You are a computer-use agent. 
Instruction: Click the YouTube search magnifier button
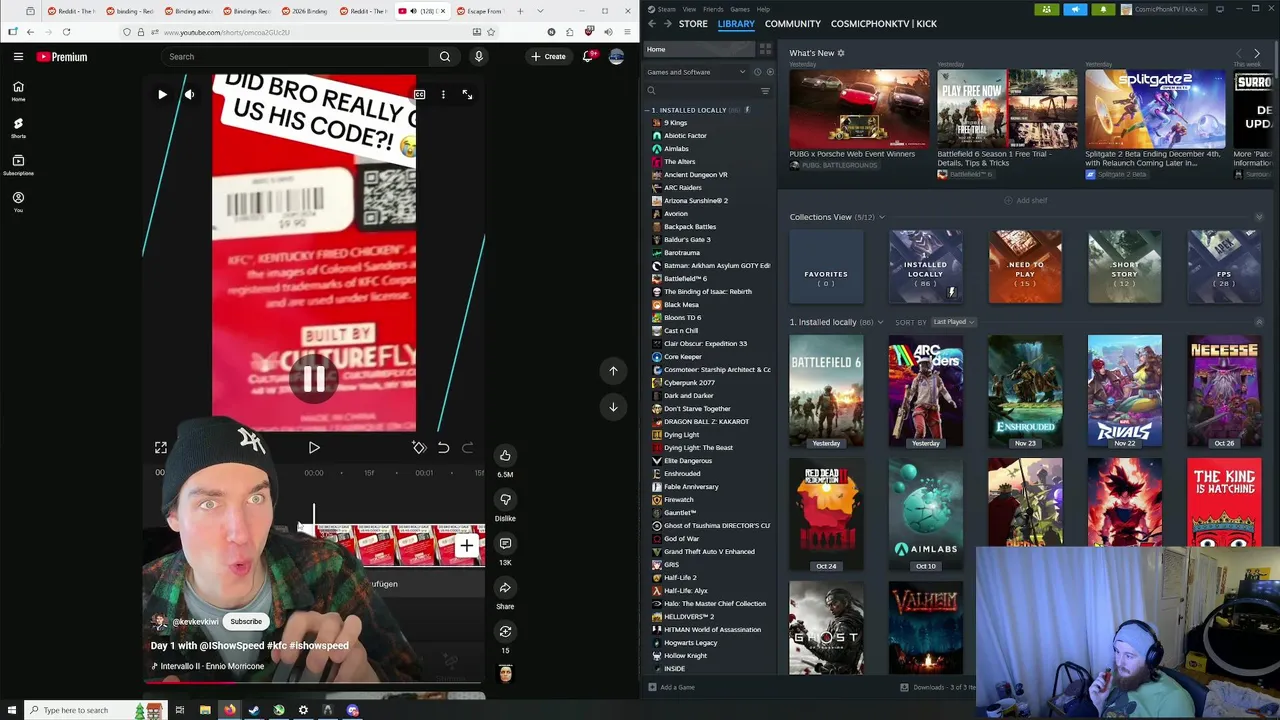pos(445,57)
